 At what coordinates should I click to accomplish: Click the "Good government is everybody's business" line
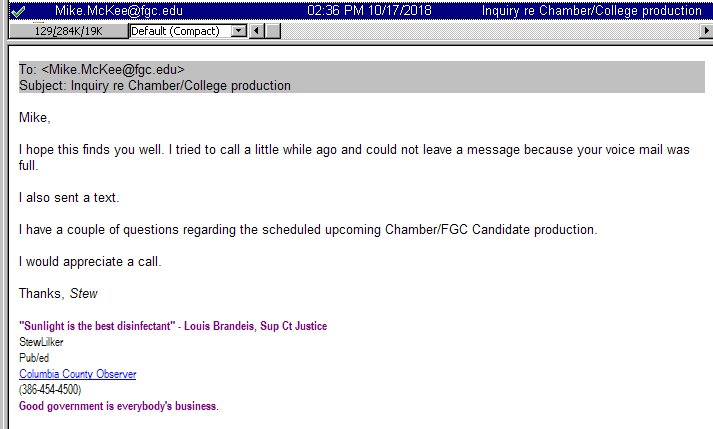pyautogui.click(x=118, y=406)
